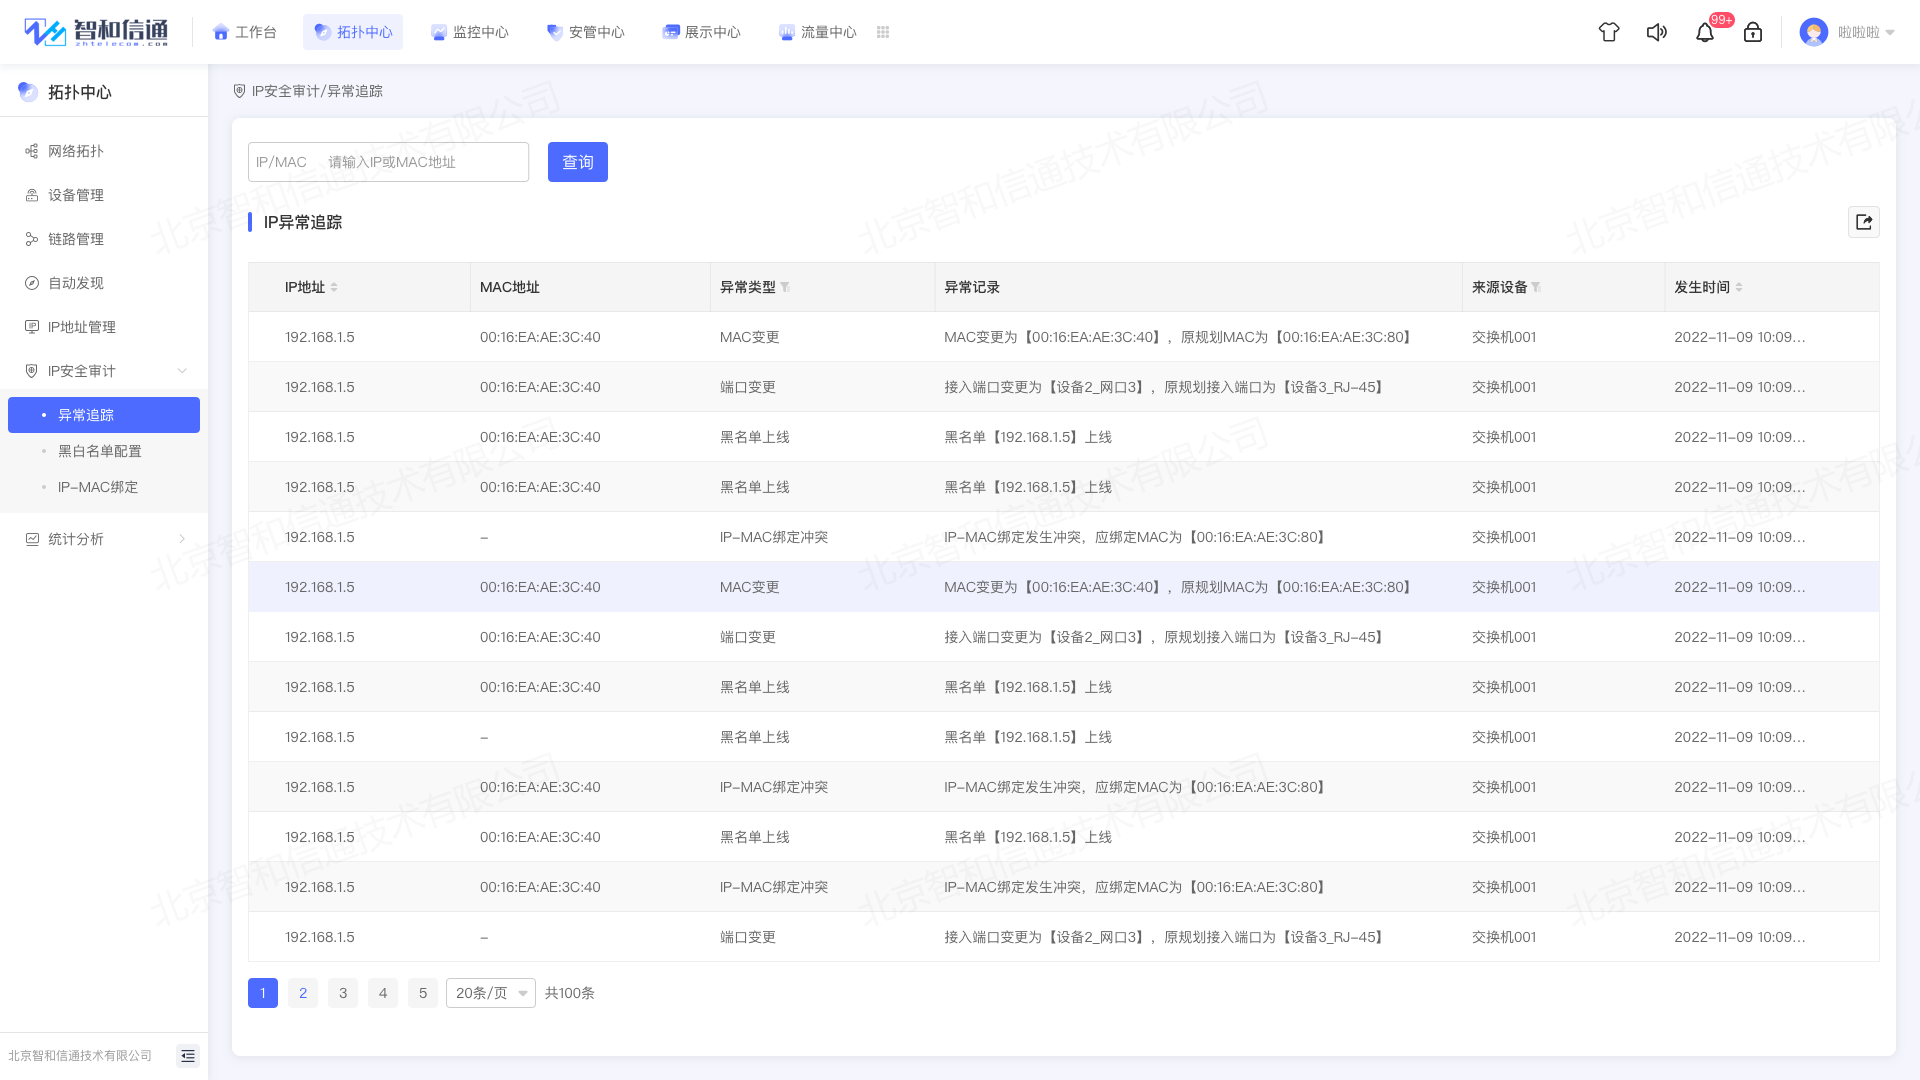Image resolution: width=1920 pixels, height=1080 pixels.
Task: Open the theme shirt icon
Action: [x=1609, y=32]
